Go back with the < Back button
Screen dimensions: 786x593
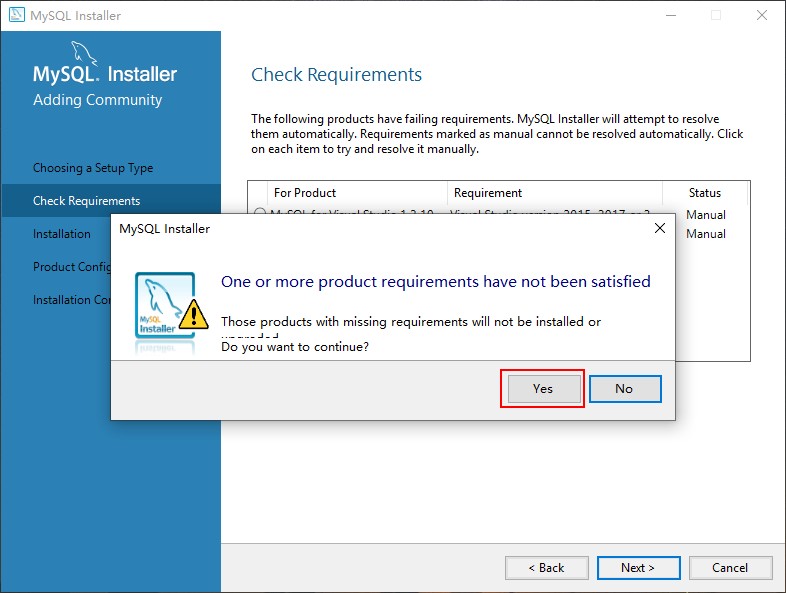point(546,567)
